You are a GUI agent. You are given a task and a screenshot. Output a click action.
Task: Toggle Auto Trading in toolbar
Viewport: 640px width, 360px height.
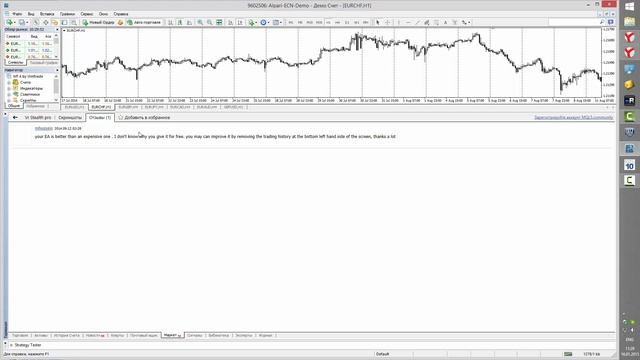point(144,22)
